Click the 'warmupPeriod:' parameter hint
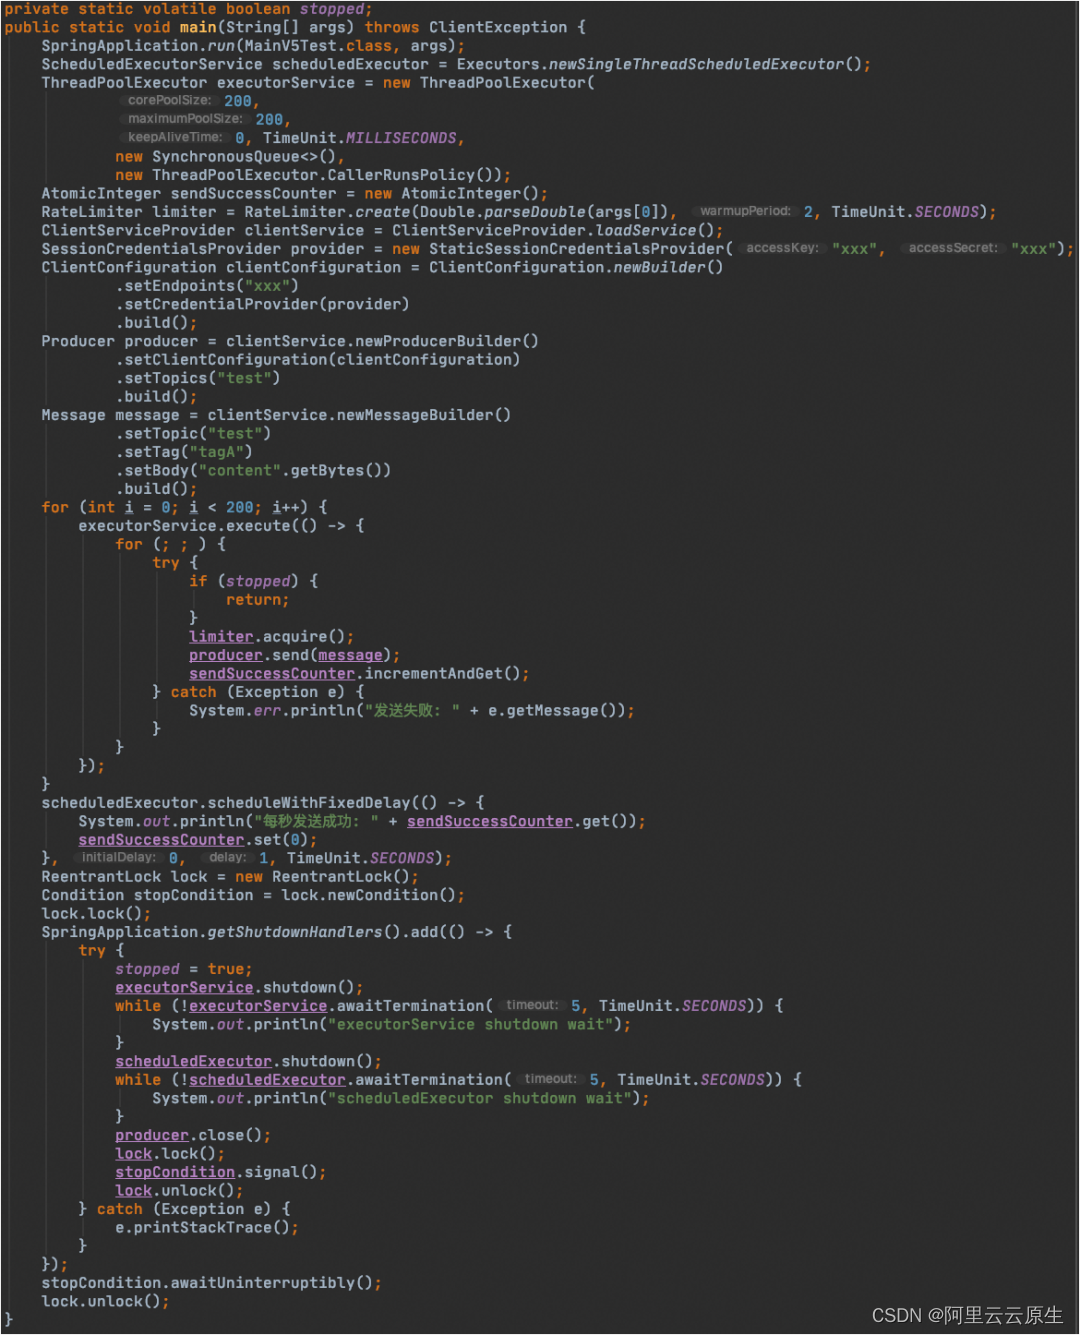The width and height of the screenshot is (1080, 1335). point(745,211)
